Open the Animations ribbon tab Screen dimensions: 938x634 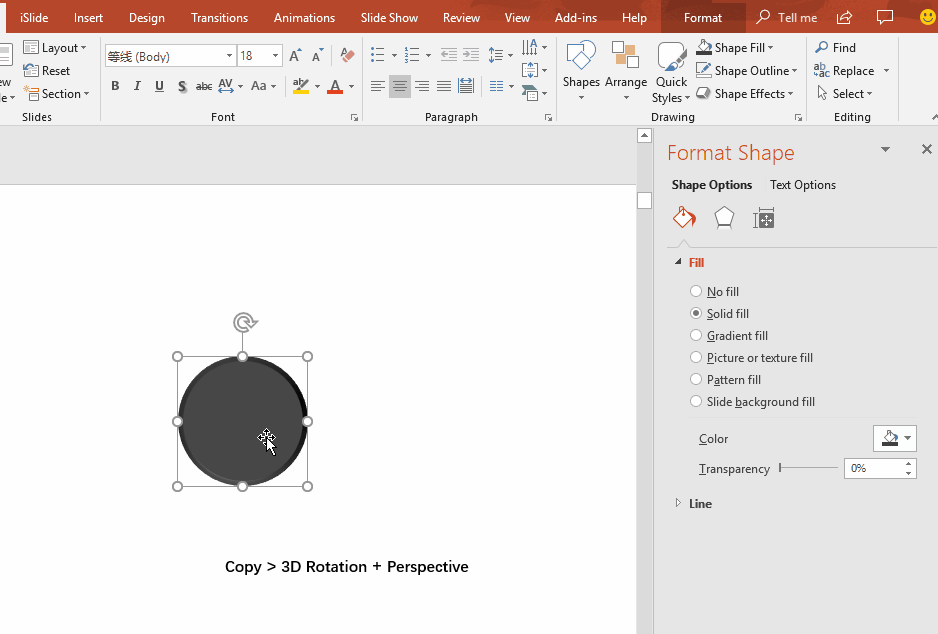(304, 17)
